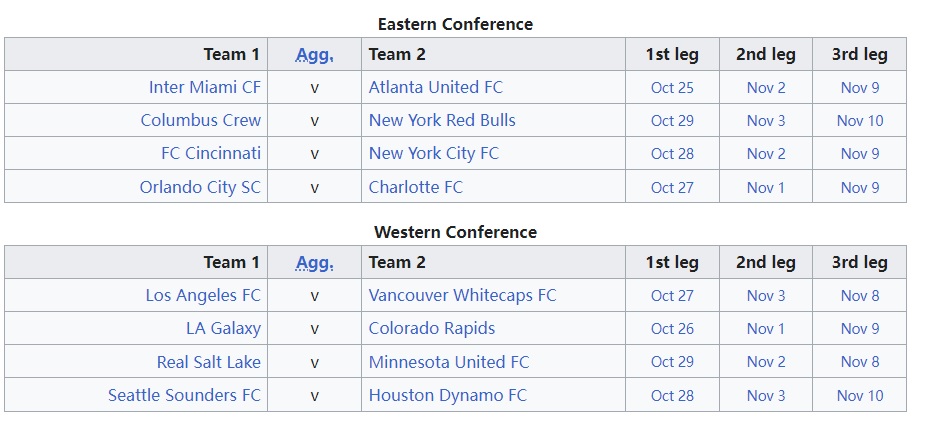This screenshot has width=927, height=427.
Task: Select the Houston Dynamo FC link
Action: point(447,395)
